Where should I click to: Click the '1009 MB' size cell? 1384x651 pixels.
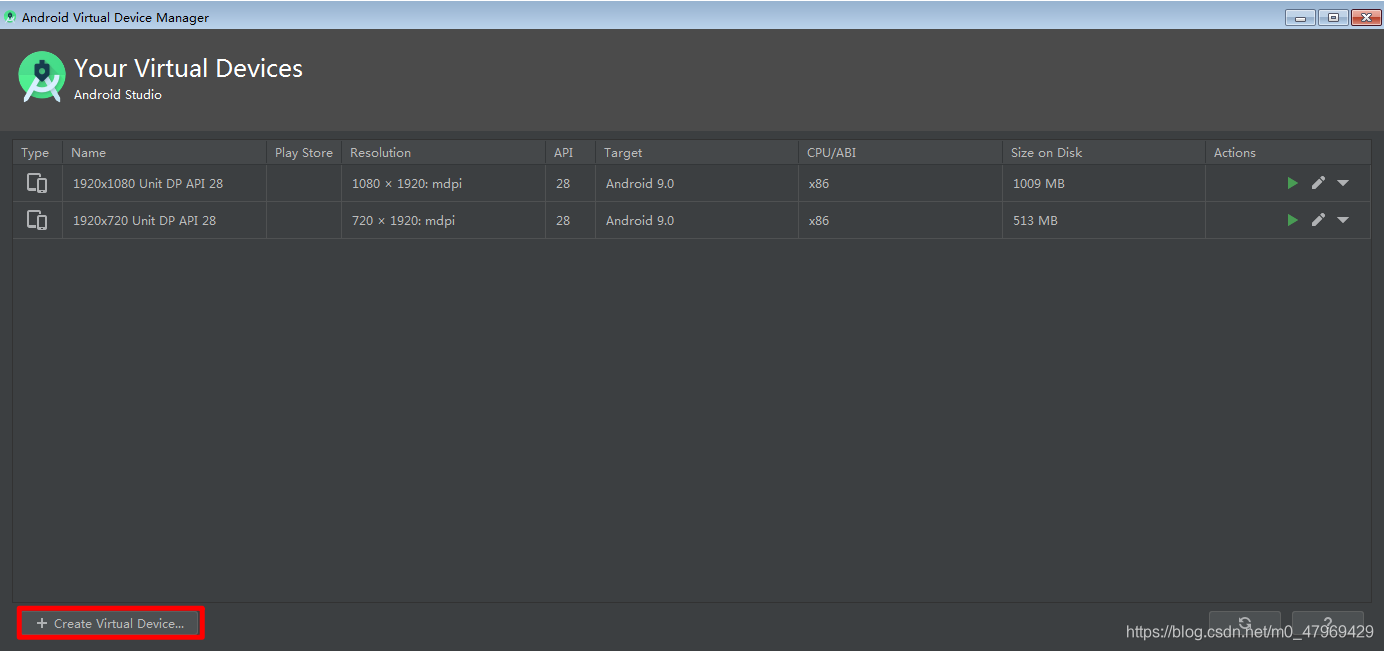click(1104, 183)
